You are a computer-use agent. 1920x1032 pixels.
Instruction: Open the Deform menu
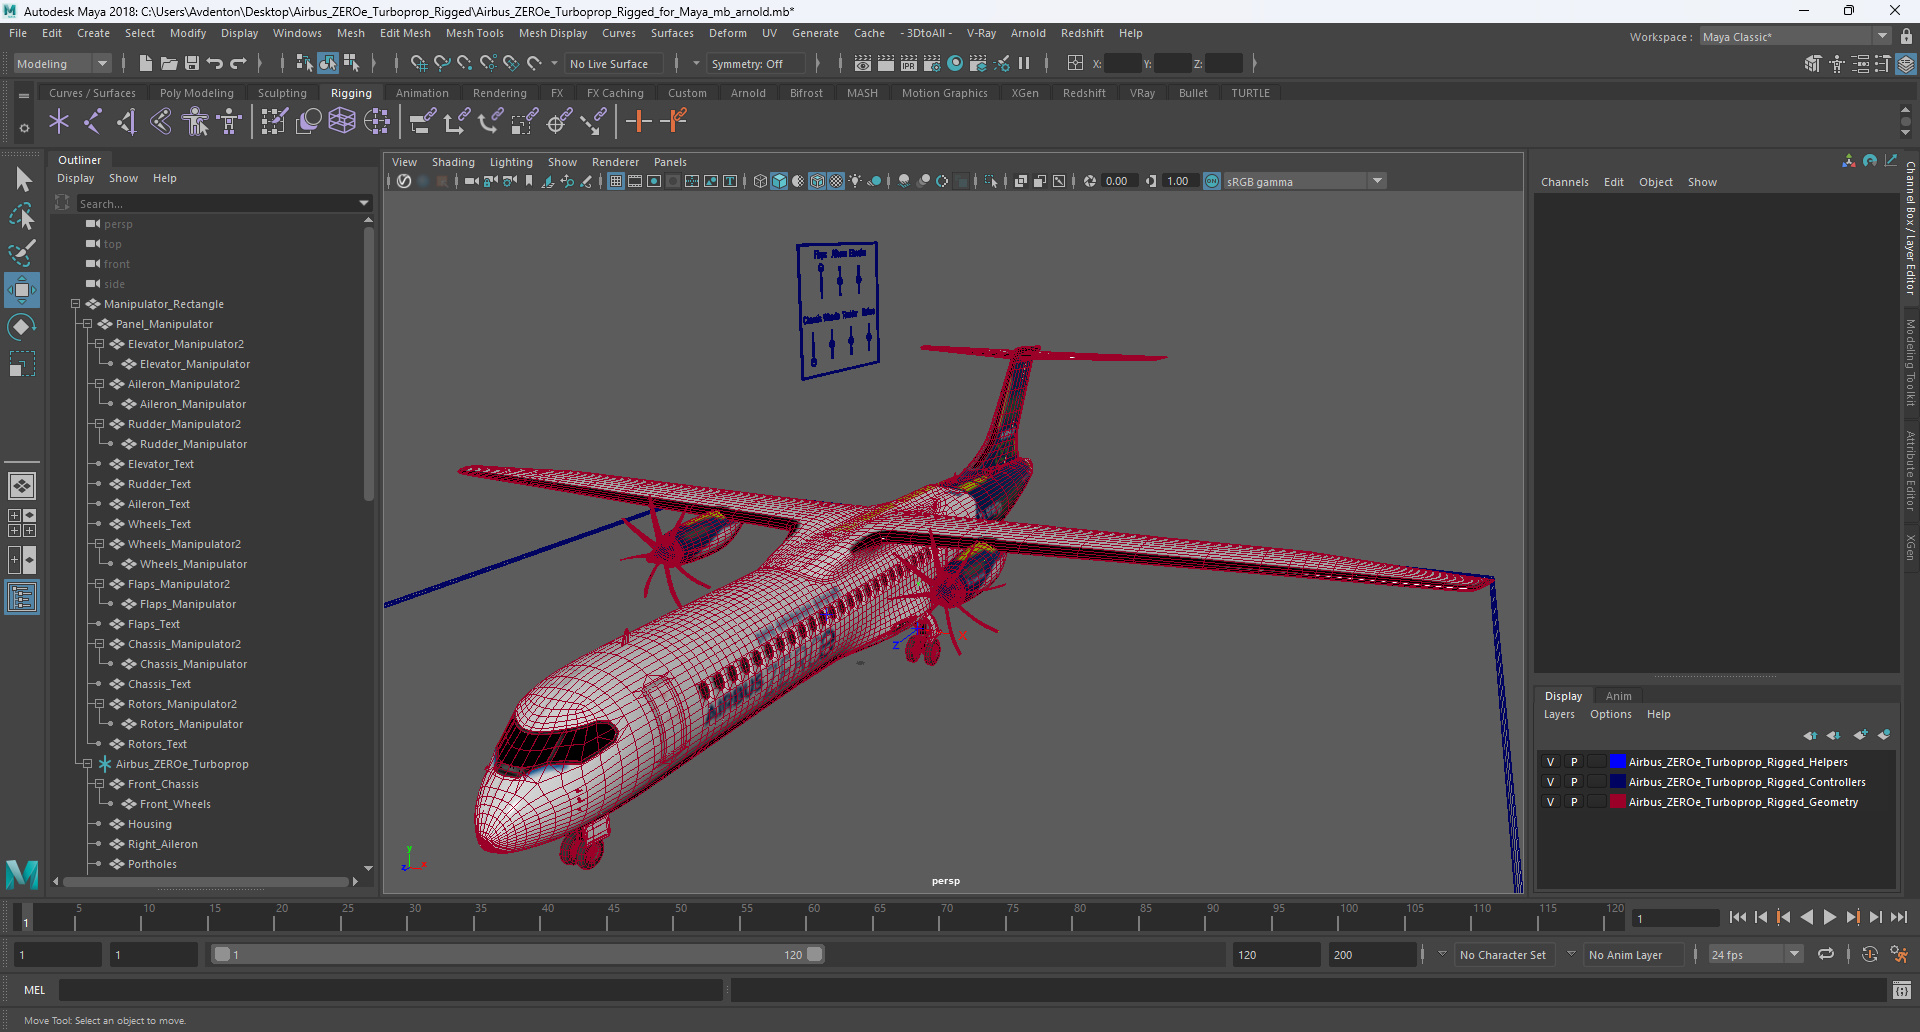(x=727, y=33)
